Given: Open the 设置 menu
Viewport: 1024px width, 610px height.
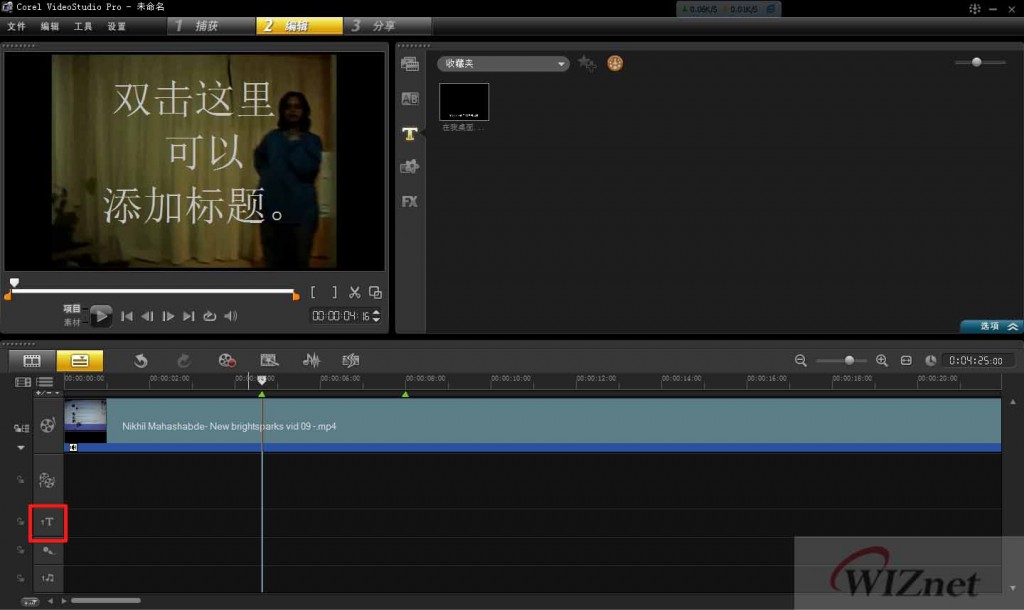Looking at the screenshot, I should pyautogui.click(x=116, y=26).
